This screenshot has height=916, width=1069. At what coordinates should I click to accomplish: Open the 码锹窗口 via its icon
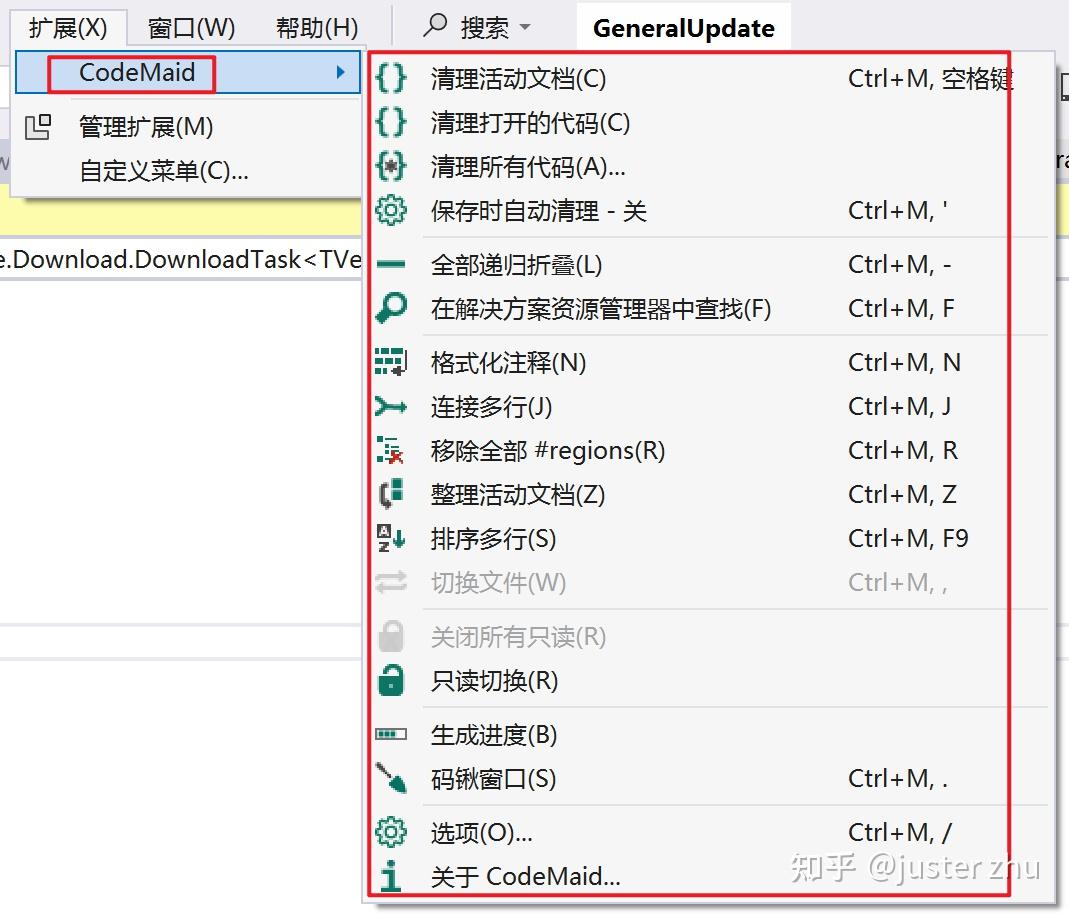[x=390, y=779]
